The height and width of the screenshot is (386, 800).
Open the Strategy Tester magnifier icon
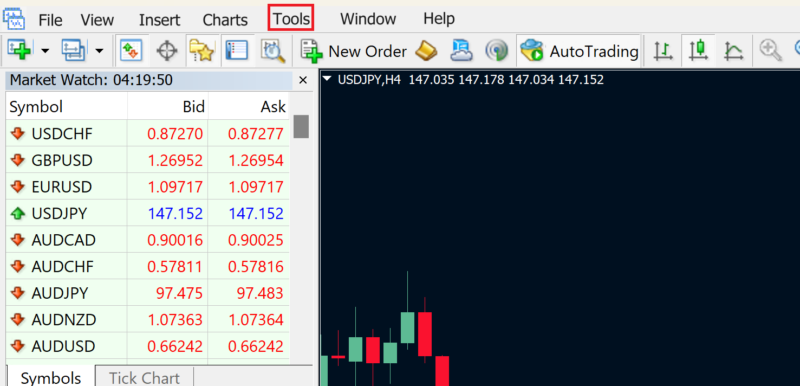272,51
